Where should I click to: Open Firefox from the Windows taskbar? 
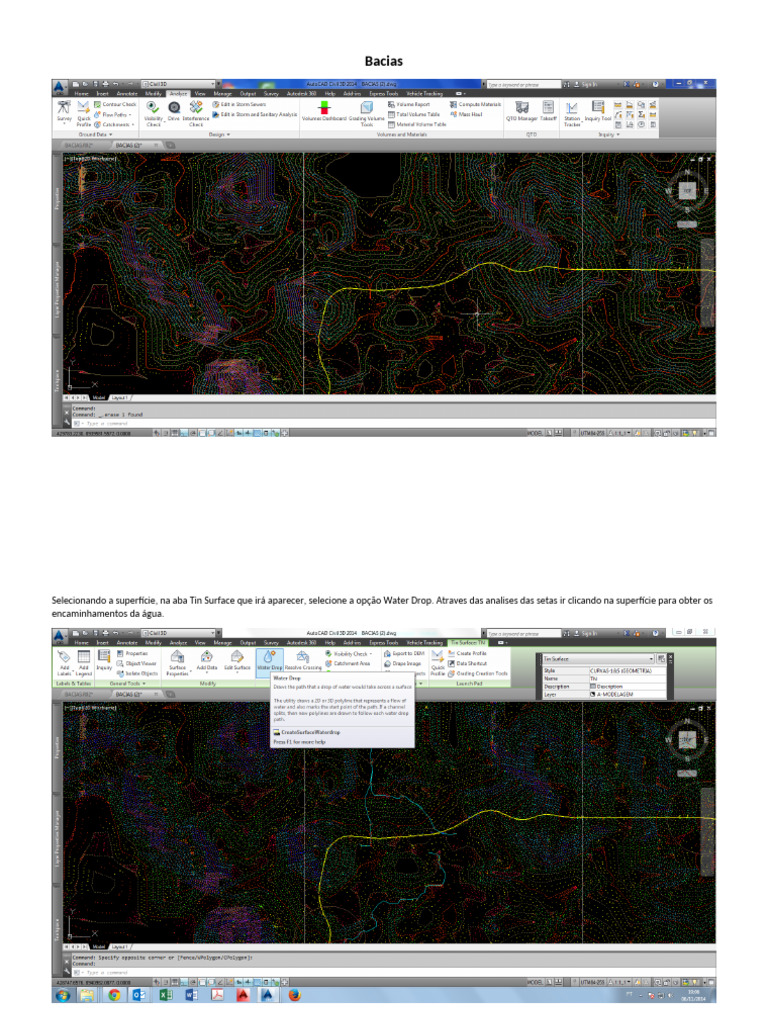coord(294,995)
